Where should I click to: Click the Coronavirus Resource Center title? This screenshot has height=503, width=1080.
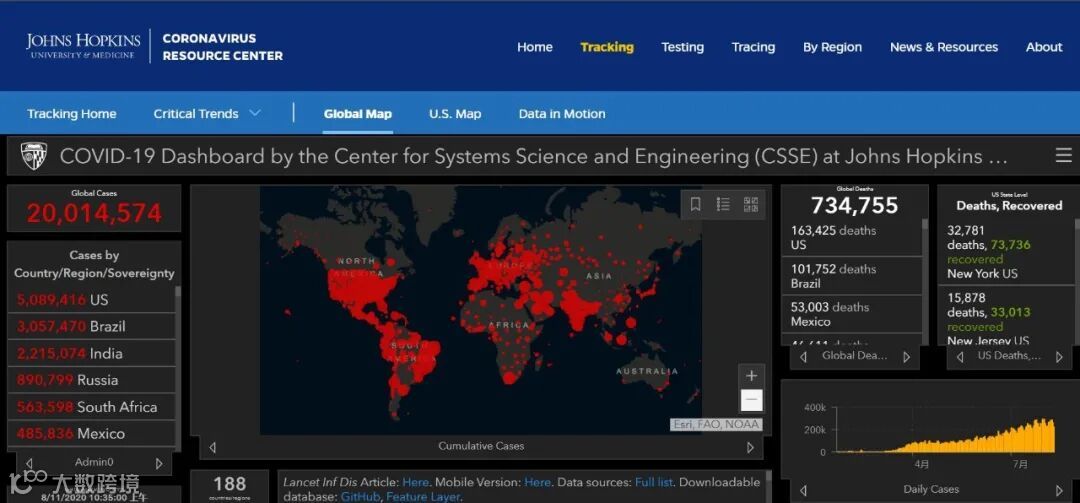(x=222, y=47)
